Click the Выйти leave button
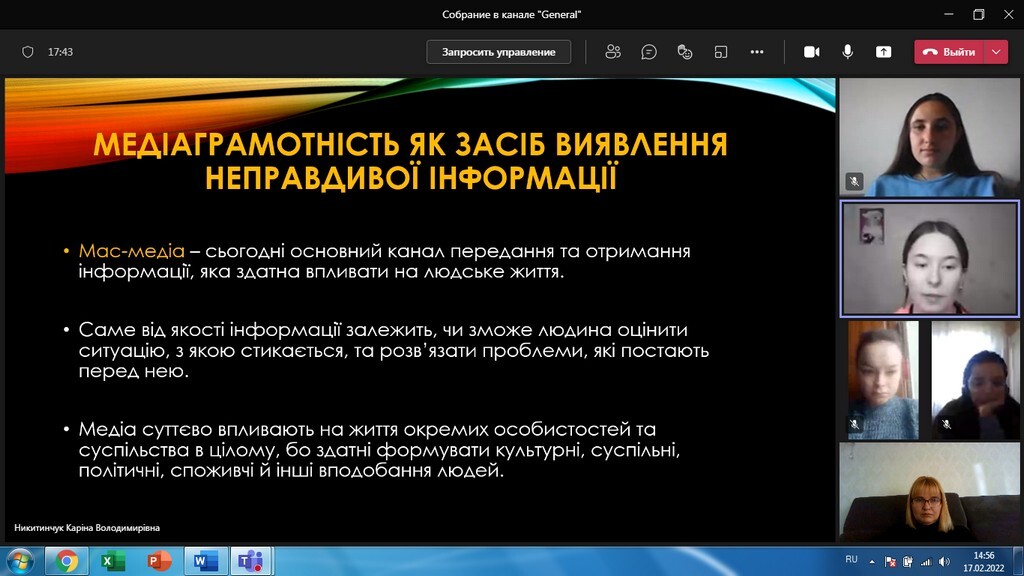The height and width of the screenshot is (576, 1024). (950, 52)
